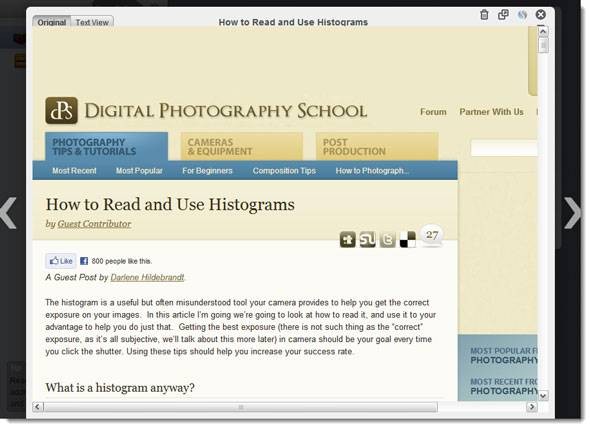The height and width of the screenshot is (428, 590).
Task: Switch to the Original tab
Action: tap(52, 22)
